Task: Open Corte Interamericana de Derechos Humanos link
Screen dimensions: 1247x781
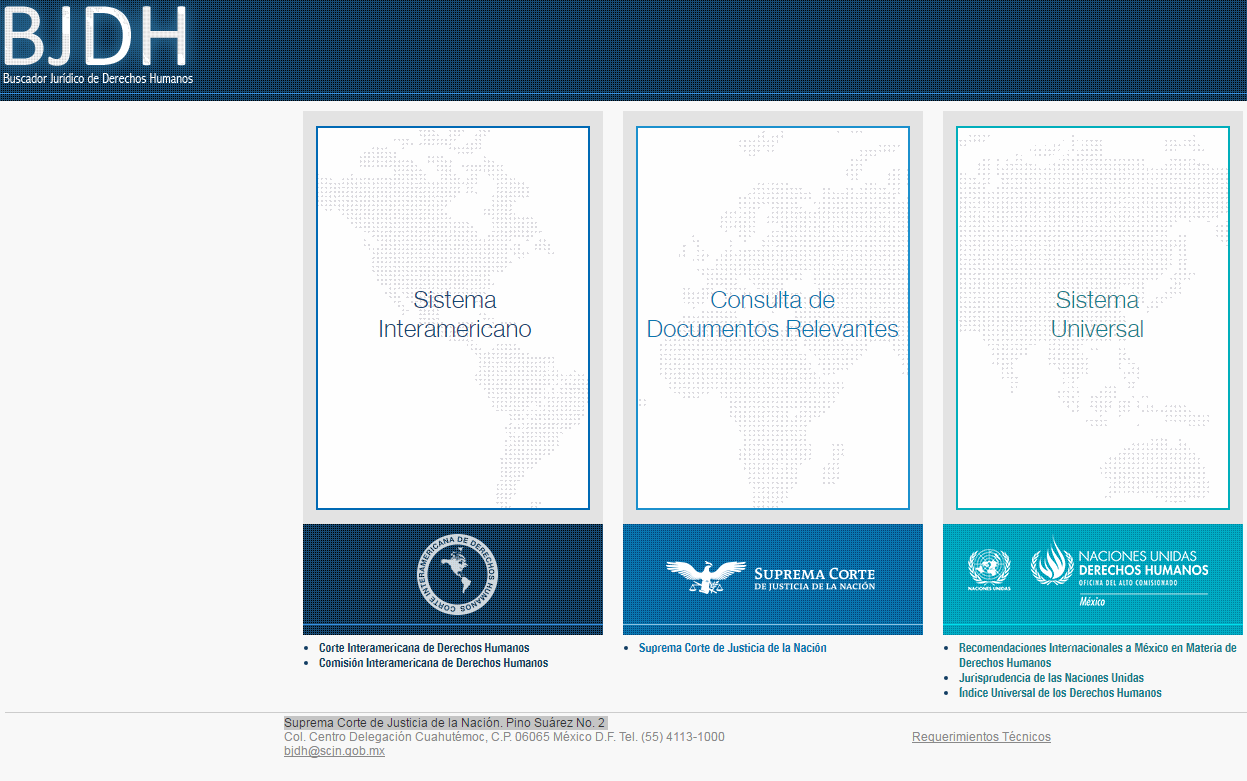Action: pos(424,648)
